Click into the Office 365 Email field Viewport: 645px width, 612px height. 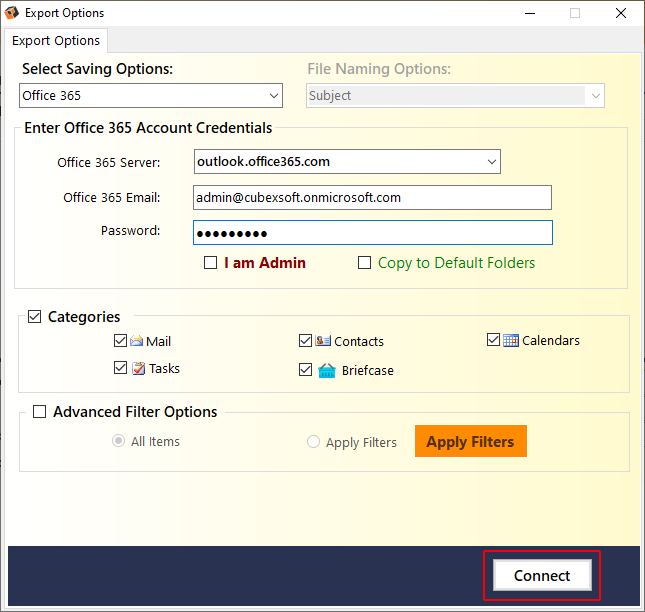click(371, 198)
